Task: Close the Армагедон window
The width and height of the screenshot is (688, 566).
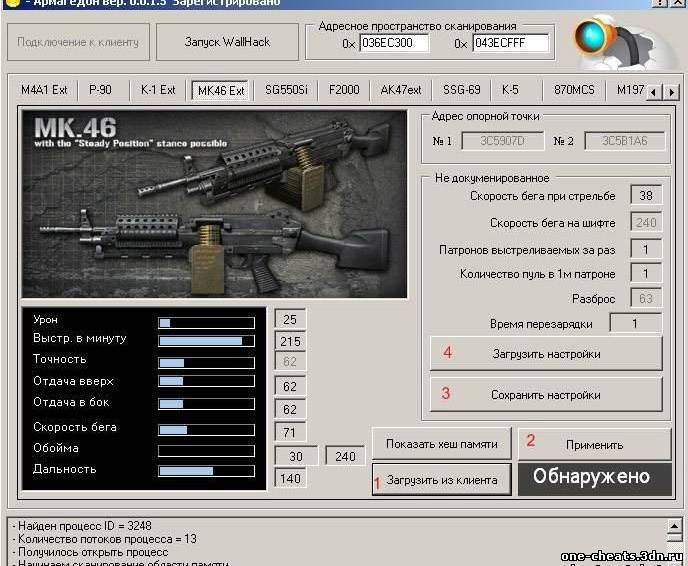Action: 678,3
